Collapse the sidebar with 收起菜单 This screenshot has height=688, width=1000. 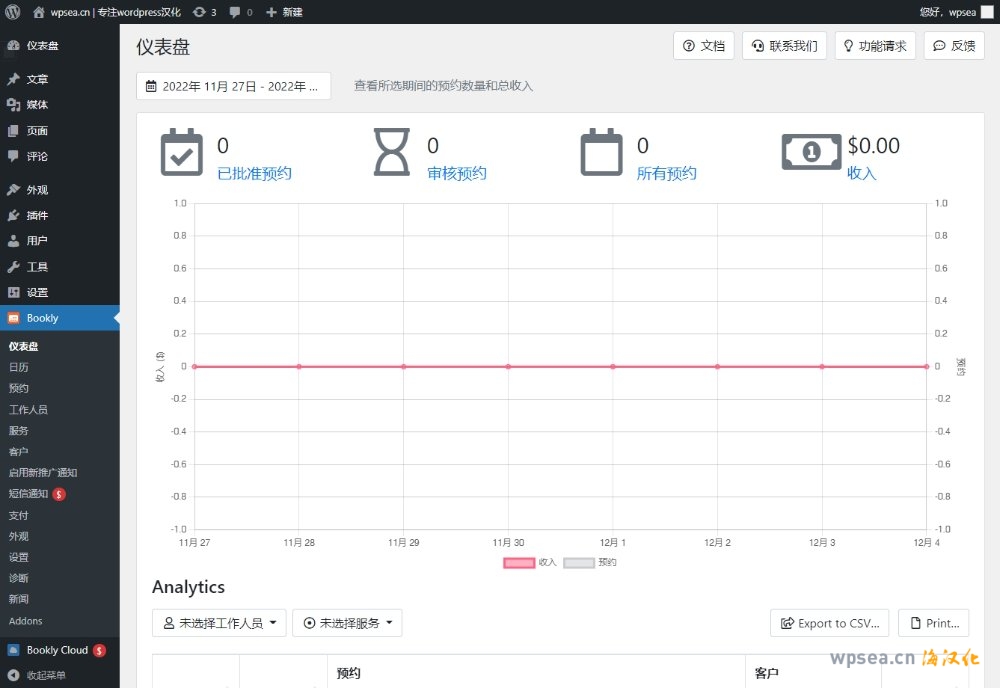45,675
